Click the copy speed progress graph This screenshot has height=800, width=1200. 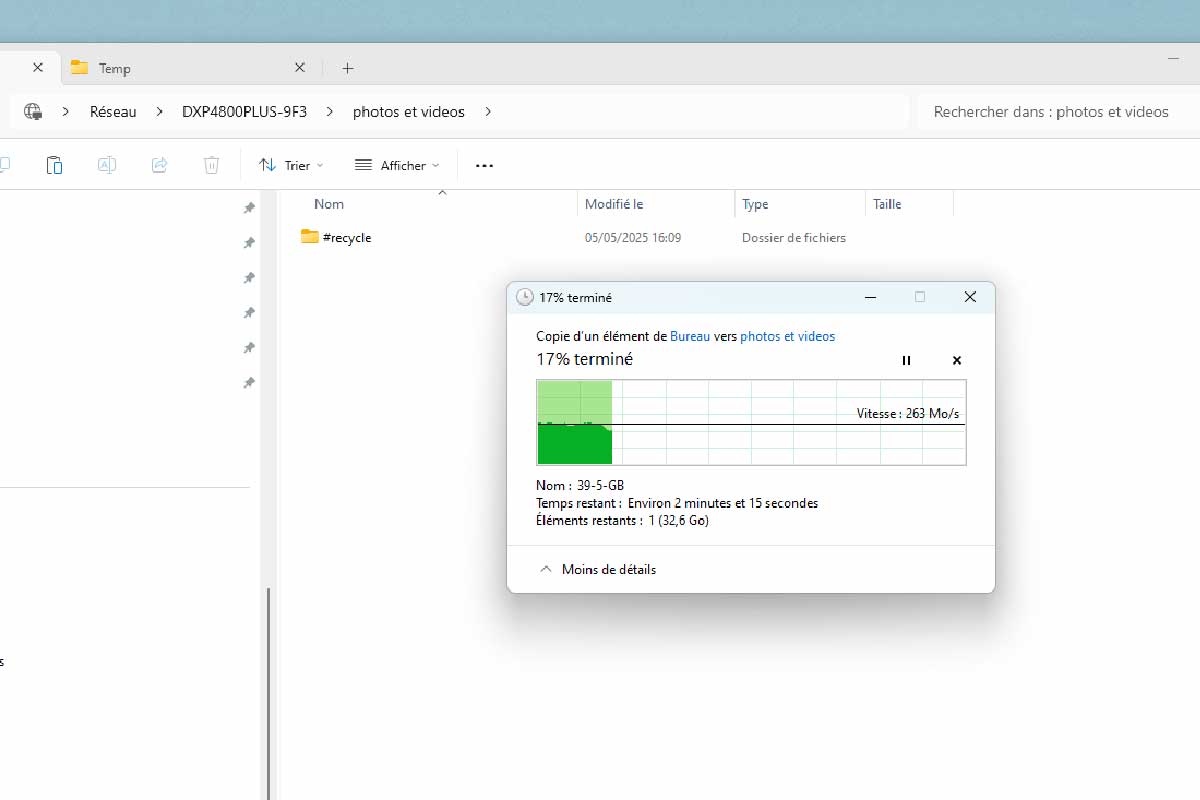point(751,422)
